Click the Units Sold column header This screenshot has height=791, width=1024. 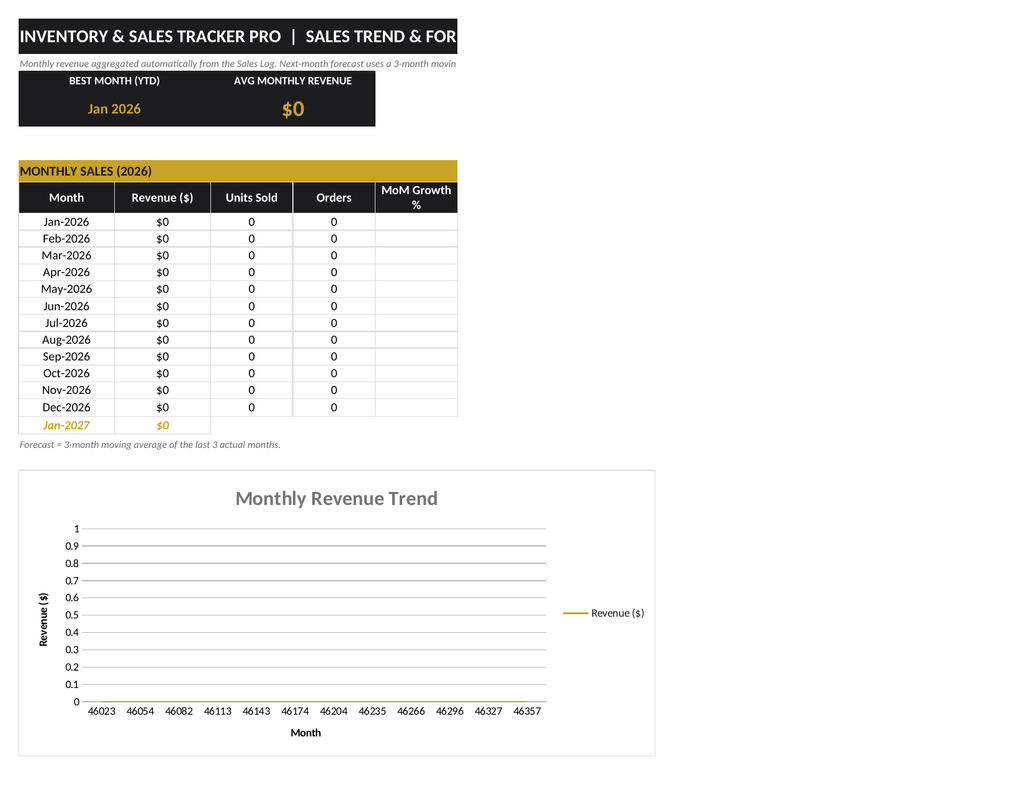click(251, 198)
